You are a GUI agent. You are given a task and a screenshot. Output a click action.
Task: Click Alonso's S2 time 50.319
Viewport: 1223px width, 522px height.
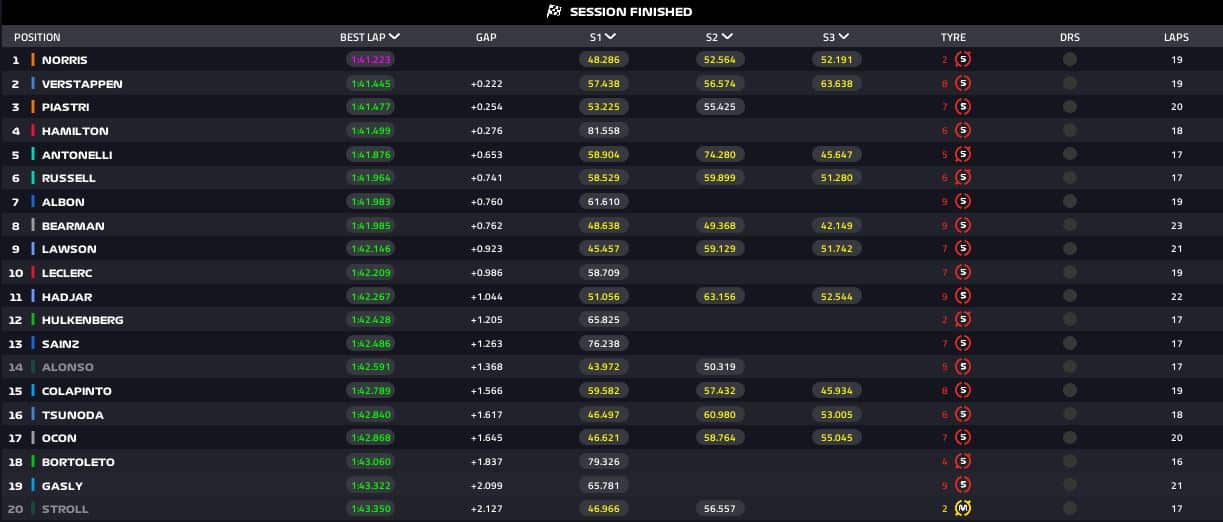click(719, 367)
